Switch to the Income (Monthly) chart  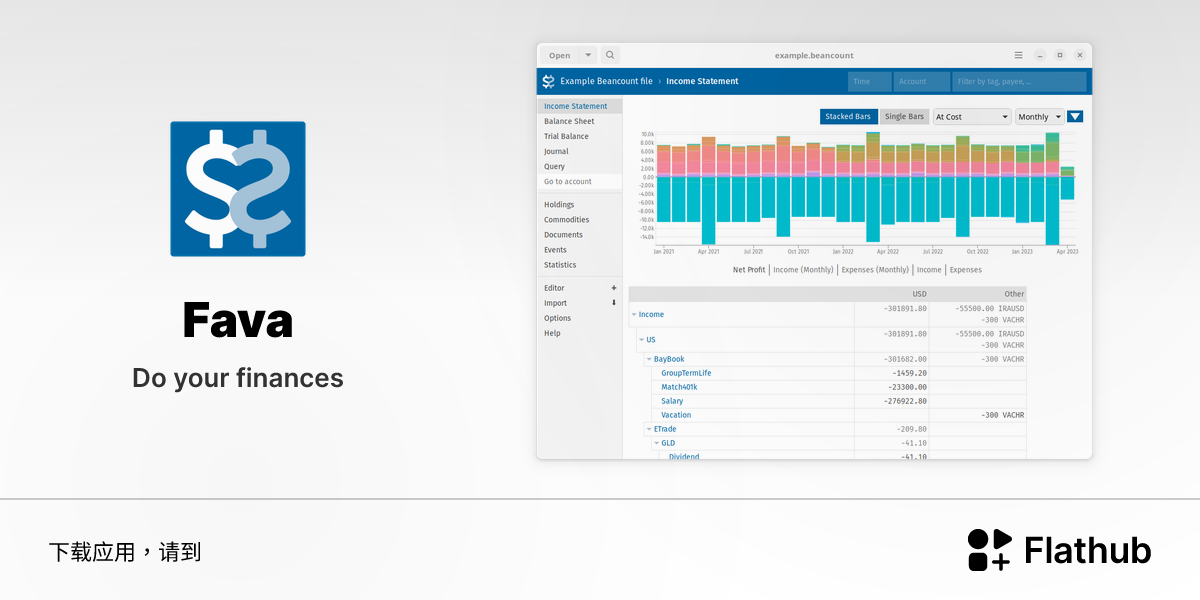pos(803,270)
